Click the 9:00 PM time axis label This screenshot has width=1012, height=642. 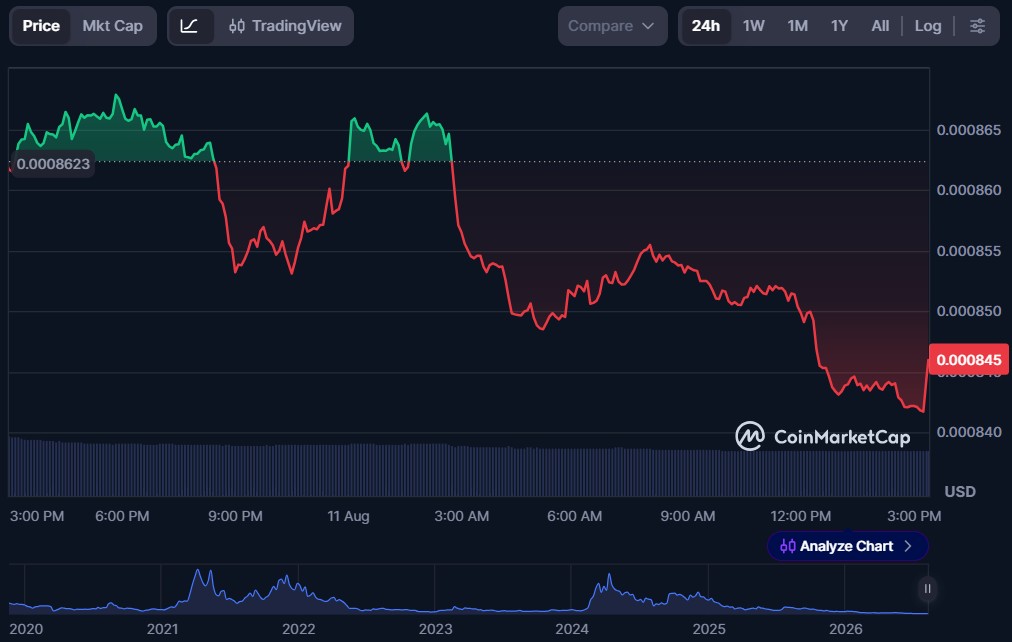[235, 516]
